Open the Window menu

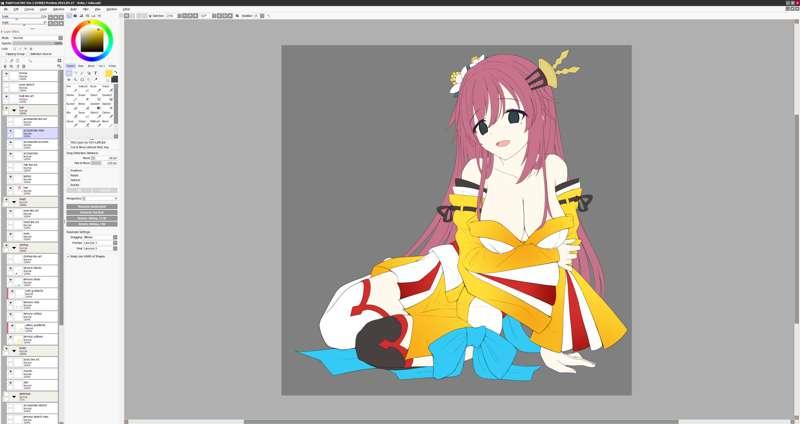click(x=112, y=9)
